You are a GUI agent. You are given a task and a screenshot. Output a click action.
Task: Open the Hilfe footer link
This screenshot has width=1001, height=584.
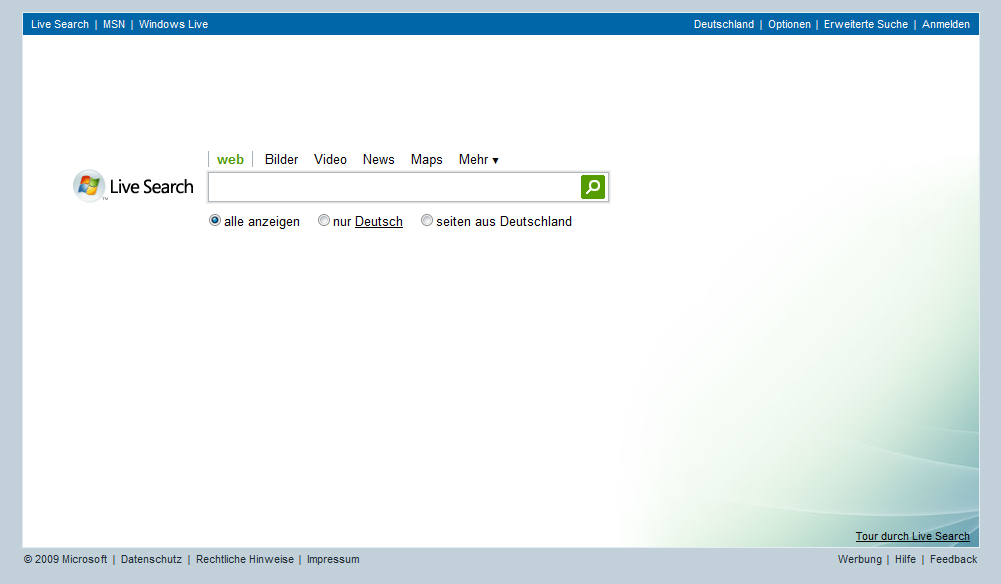905,559
